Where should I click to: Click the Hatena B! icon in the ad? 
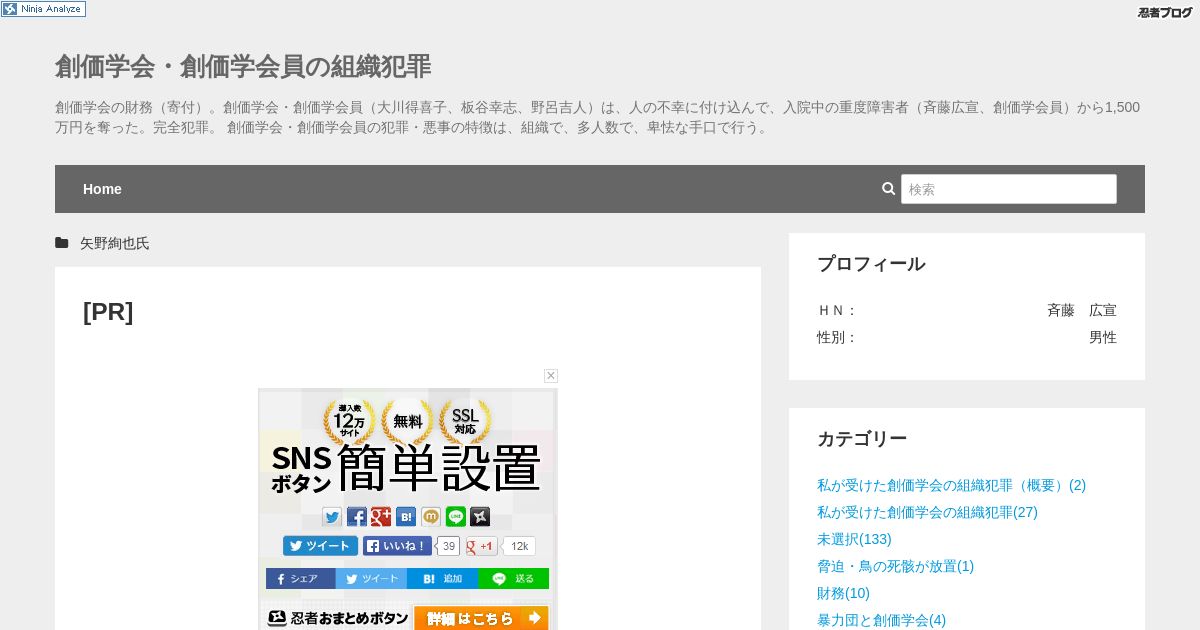[406, 517]
